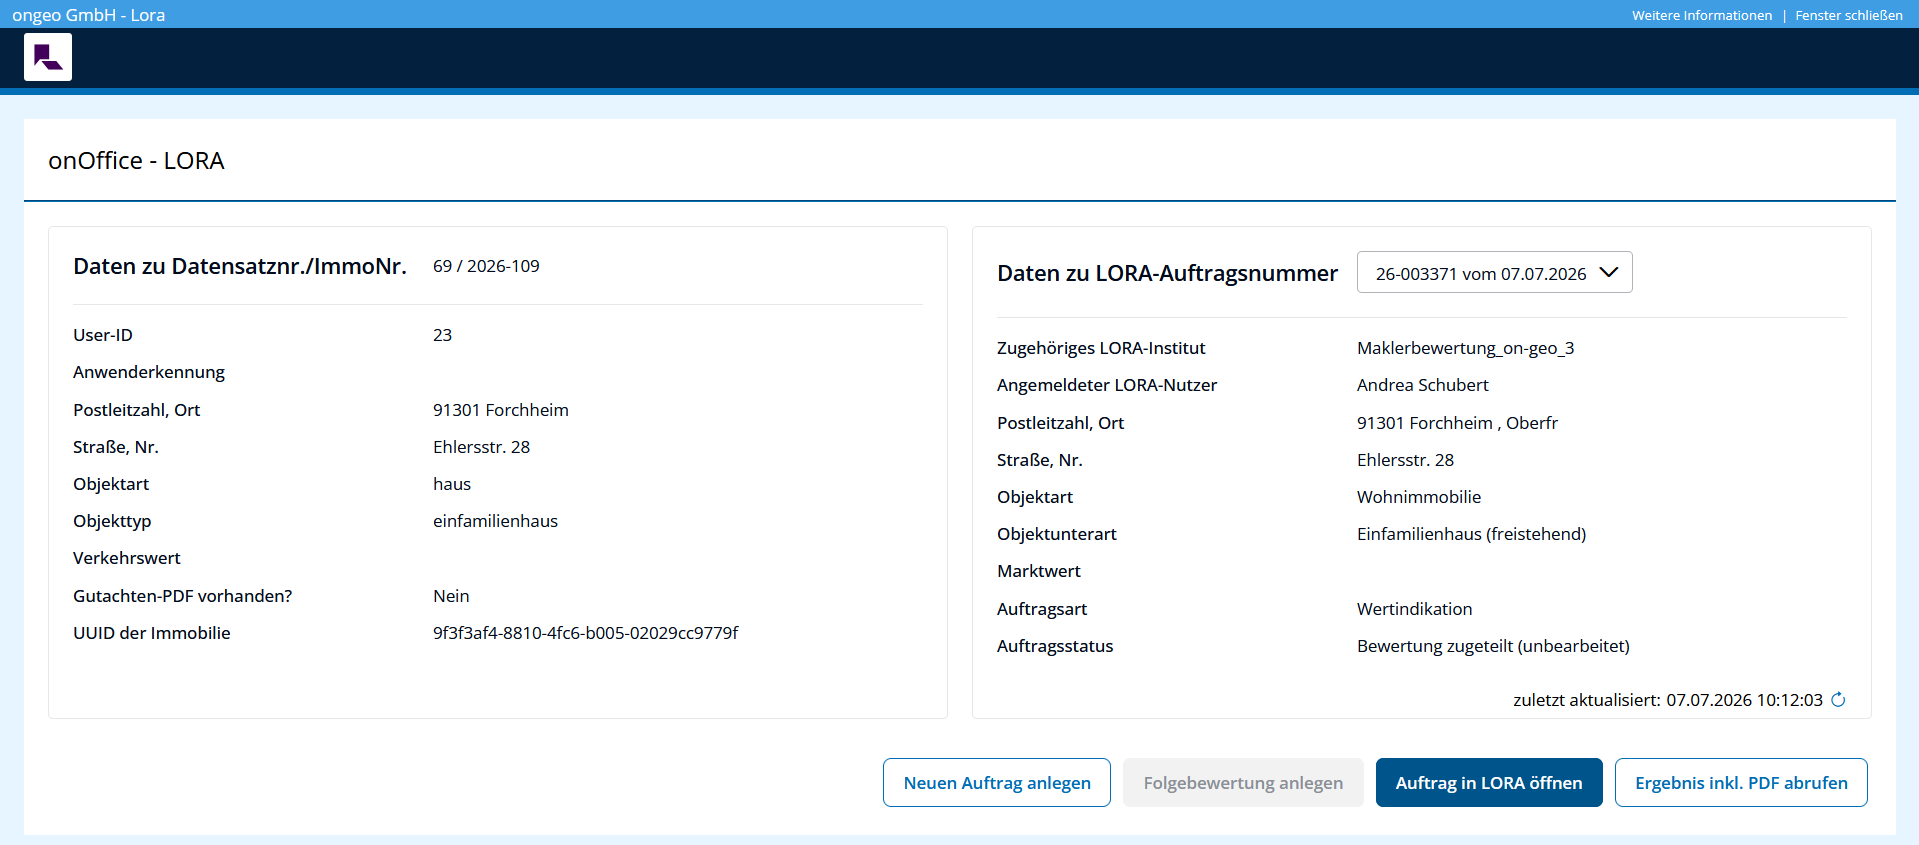Click 'Daten zu LORA-Auftragsnummer' heading
This screenshot has width=1919, height=845.
[1167, 273]
